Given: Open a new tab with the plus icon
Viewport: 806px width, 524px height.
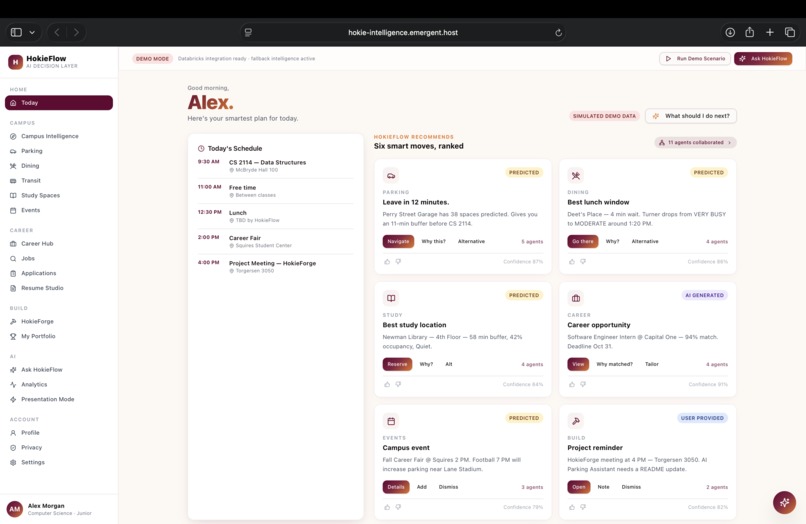Looking at the screenshot, I should tap(770, 32).
